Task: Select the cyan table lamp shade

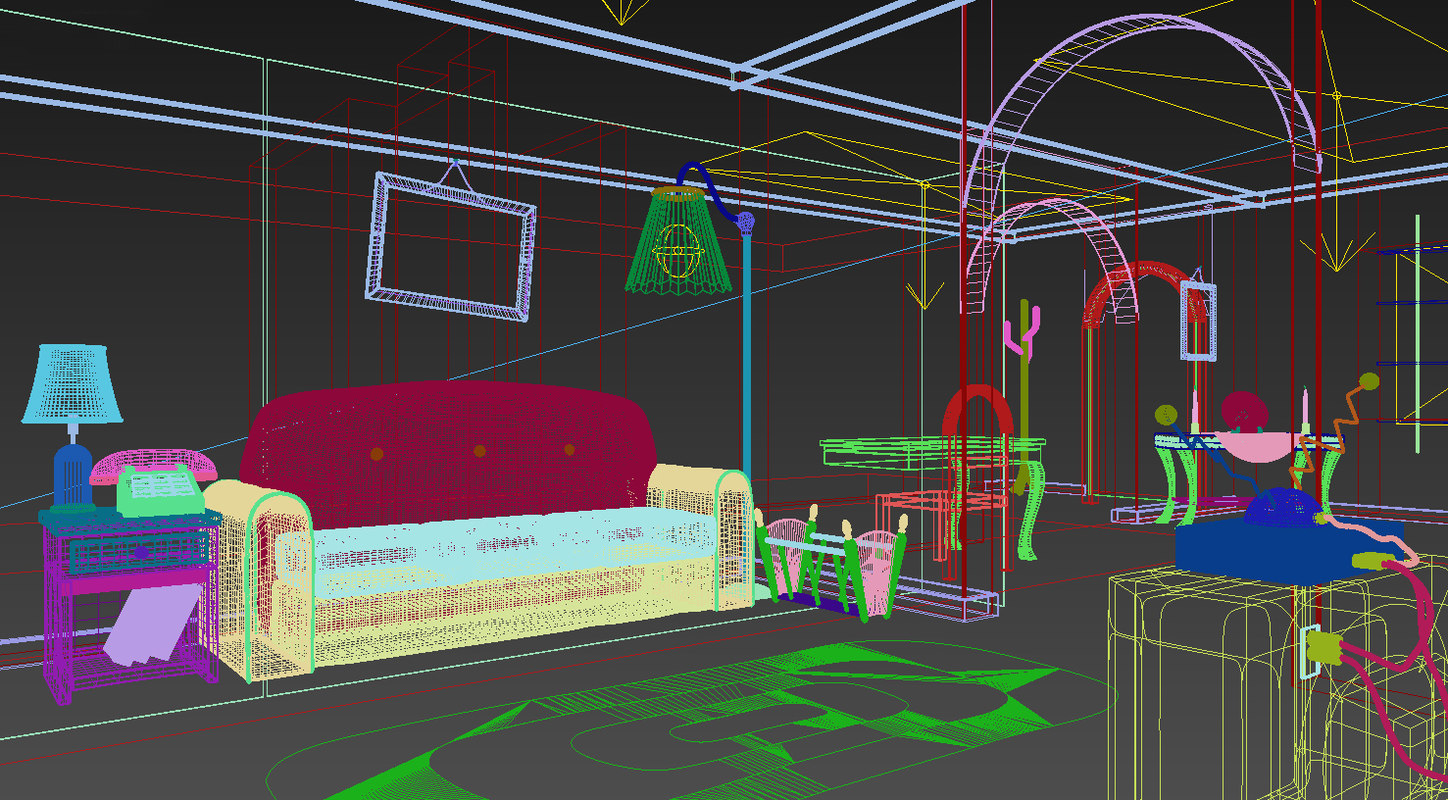Action: [x=72, y=383]
